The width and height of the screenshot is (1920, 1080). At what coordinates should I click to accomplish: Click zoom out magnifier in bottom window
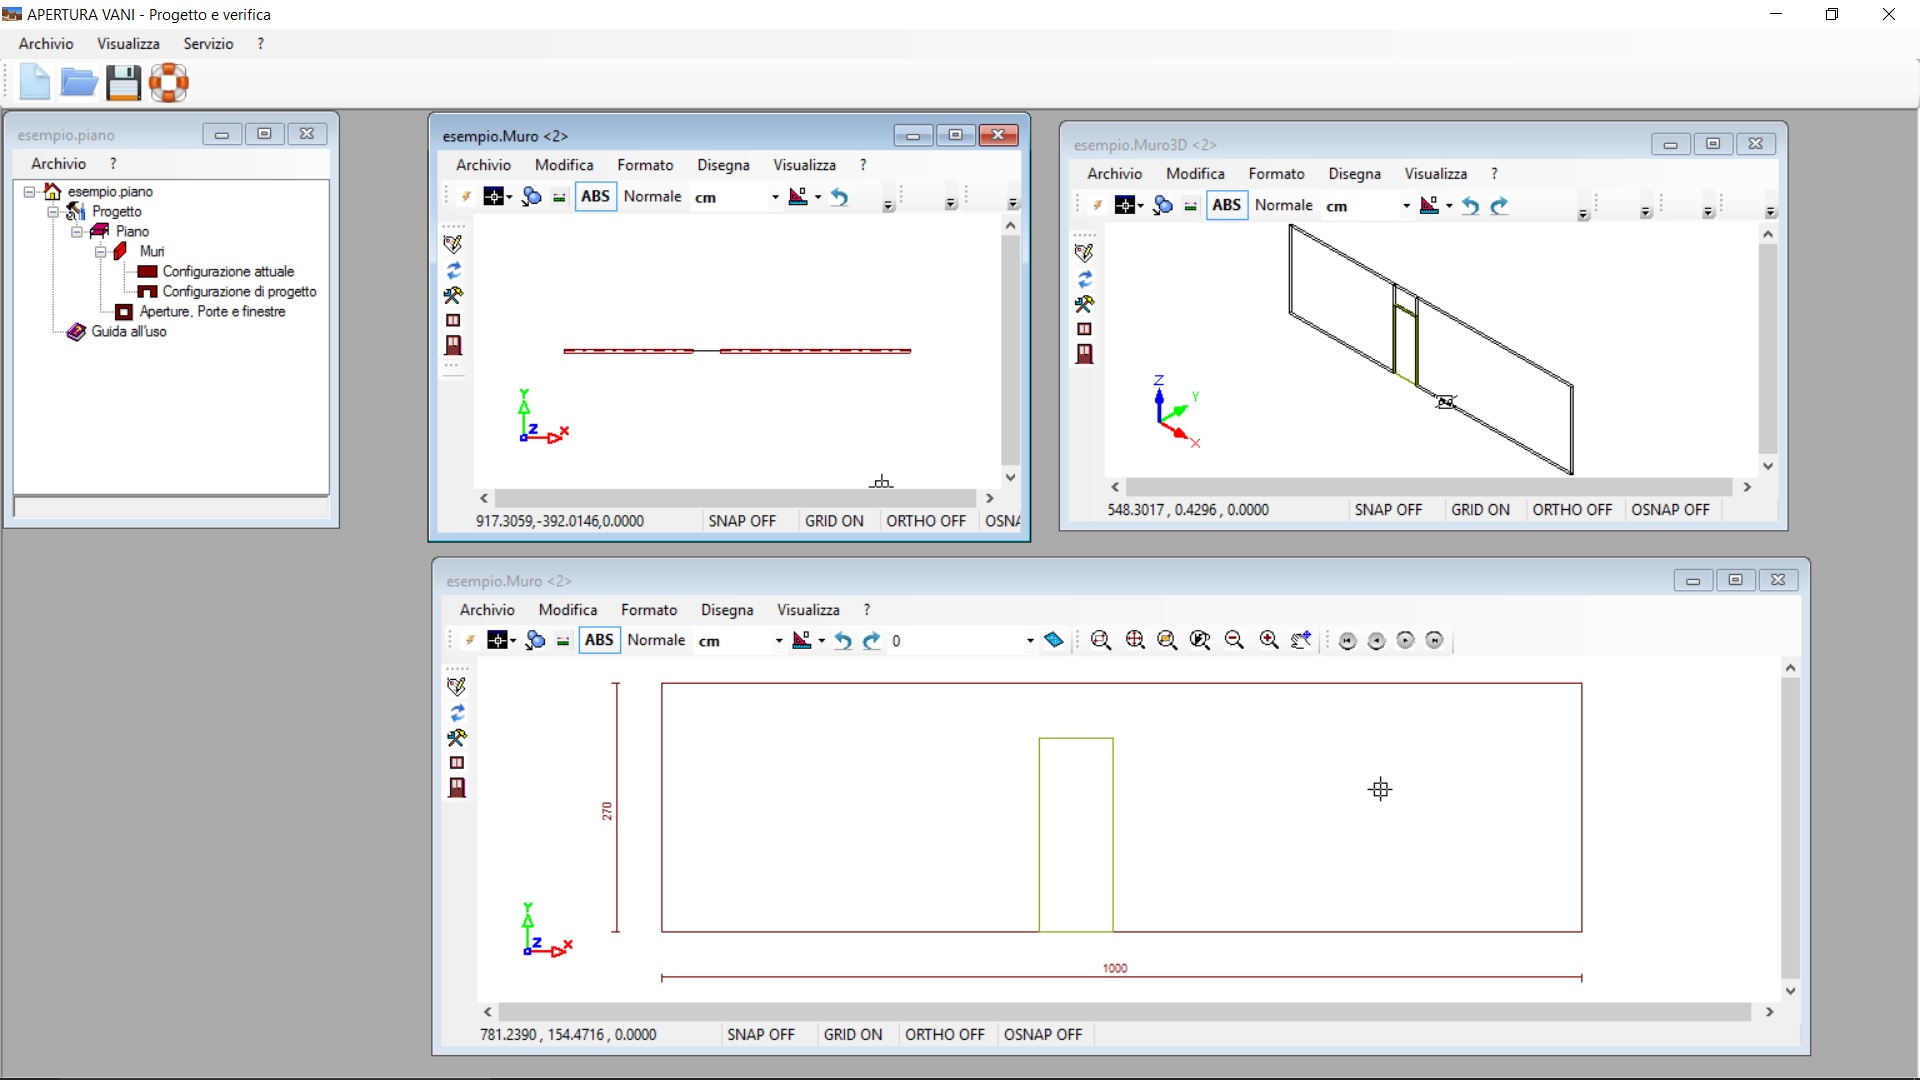click(1234, 640)
